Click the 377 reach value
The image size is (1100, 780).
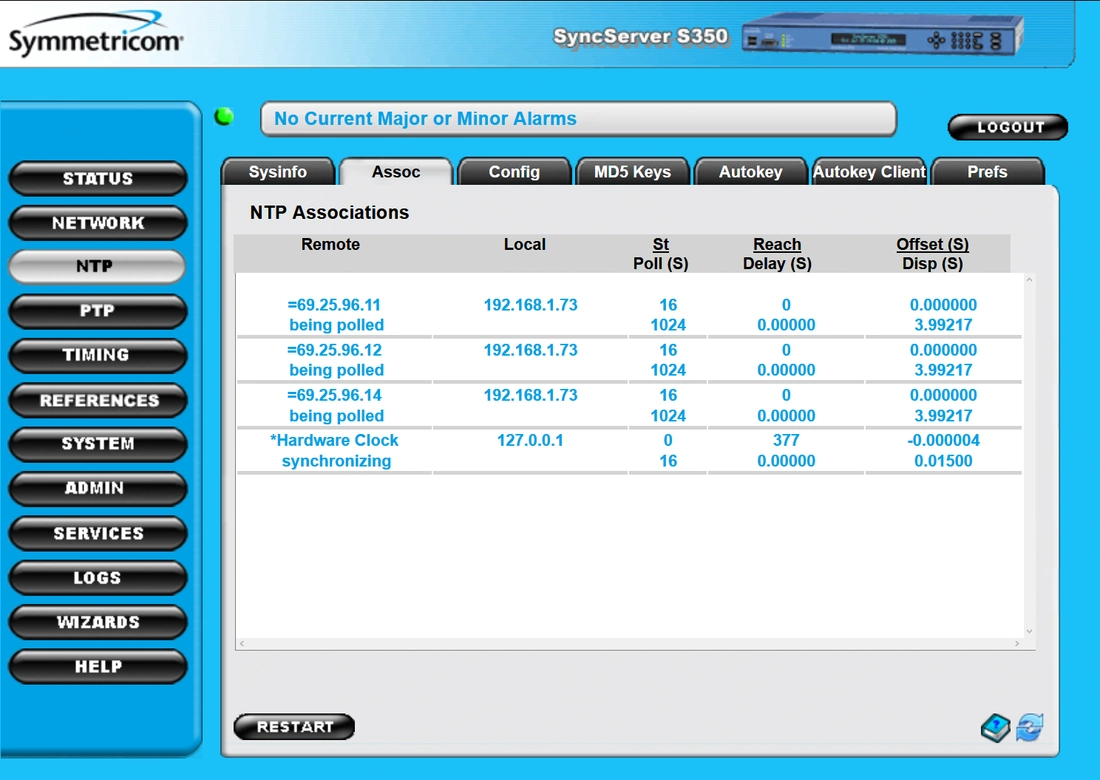click(x=786, y=441)
